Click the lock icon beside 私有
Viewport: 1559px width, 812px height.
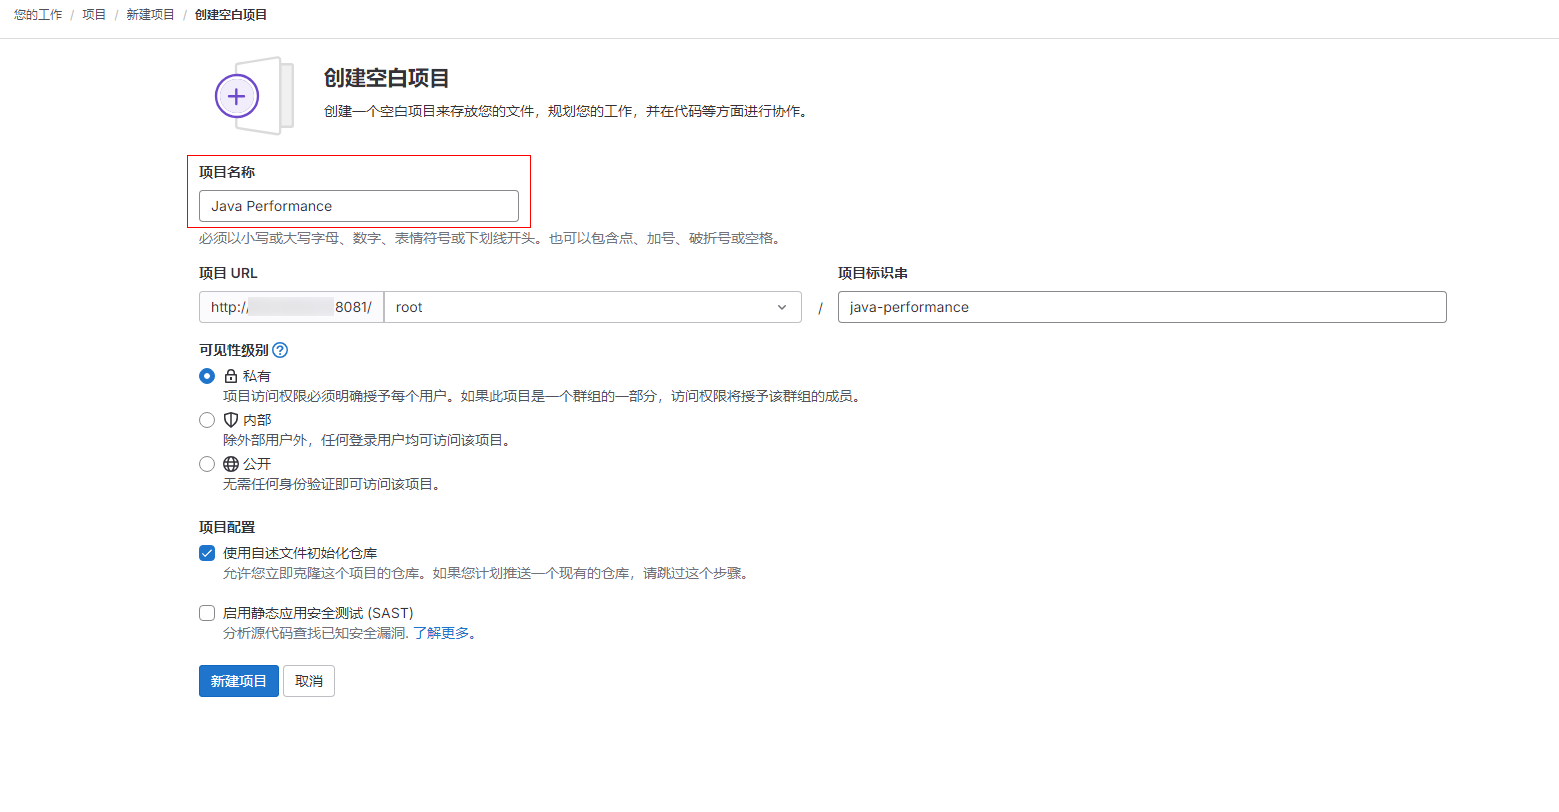231,376
